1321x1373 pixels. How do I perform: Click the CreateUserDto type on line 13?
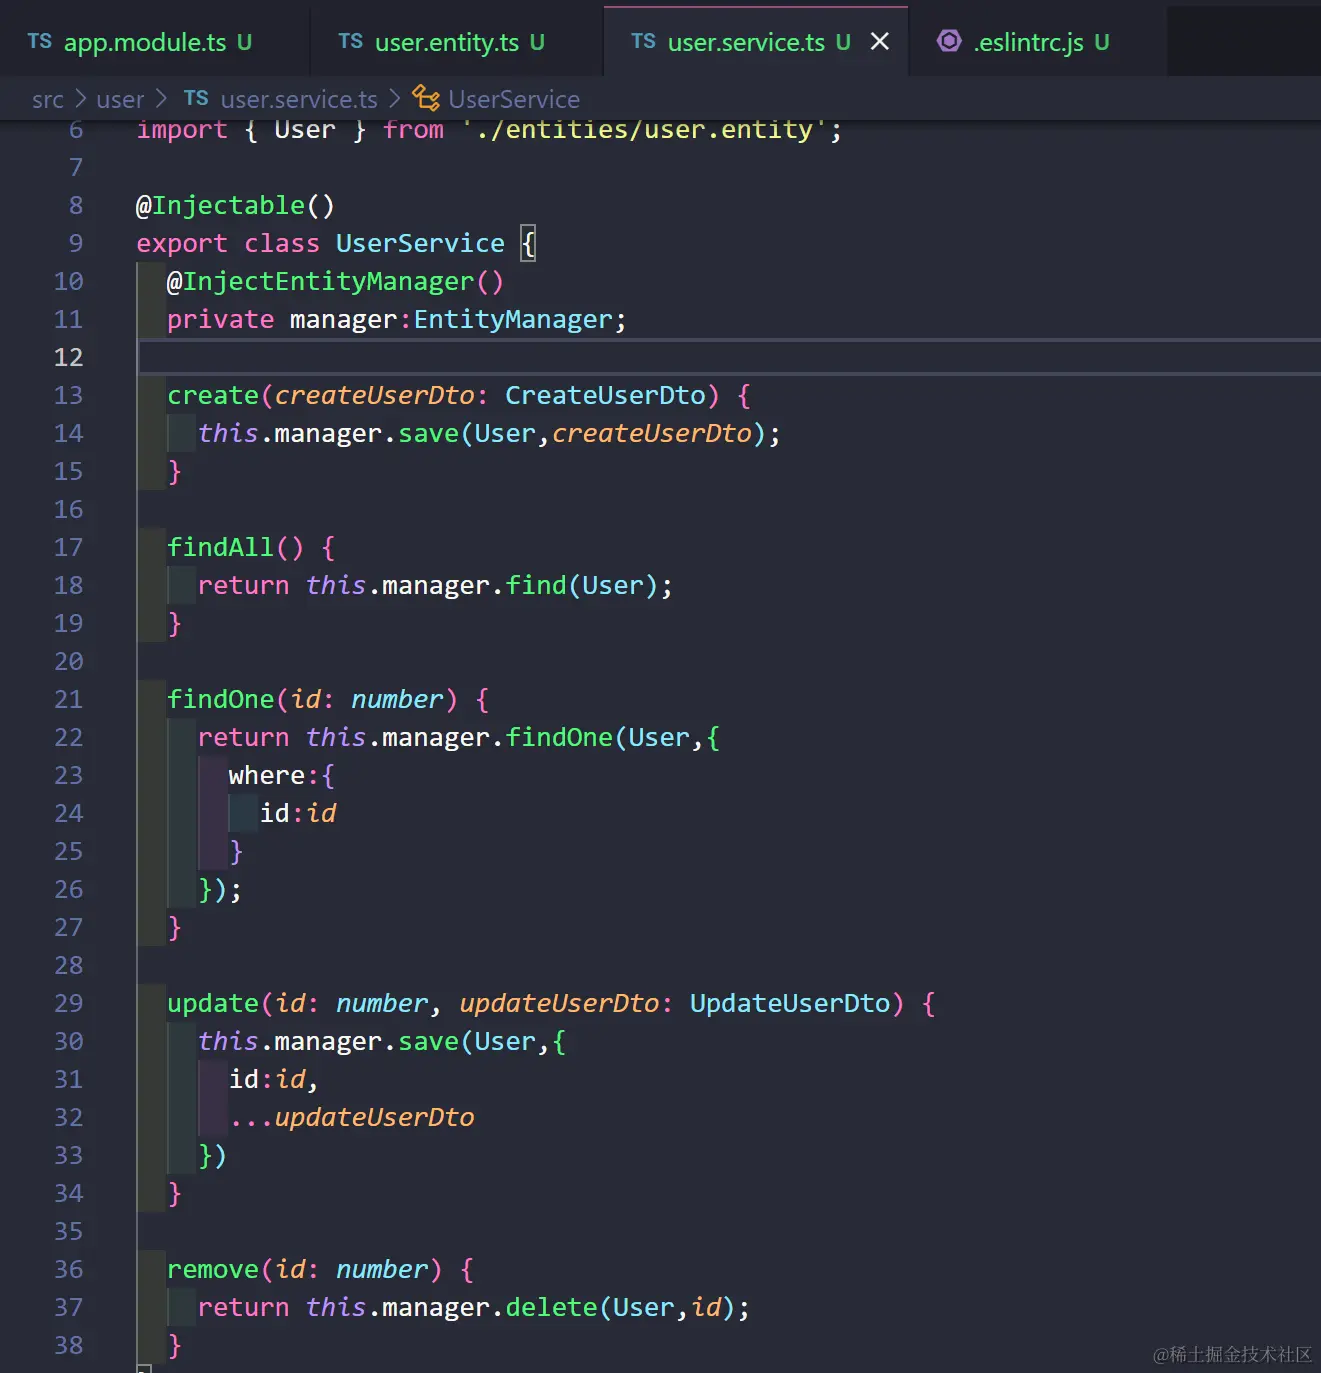pyautogui.click(x=605, y=395)
